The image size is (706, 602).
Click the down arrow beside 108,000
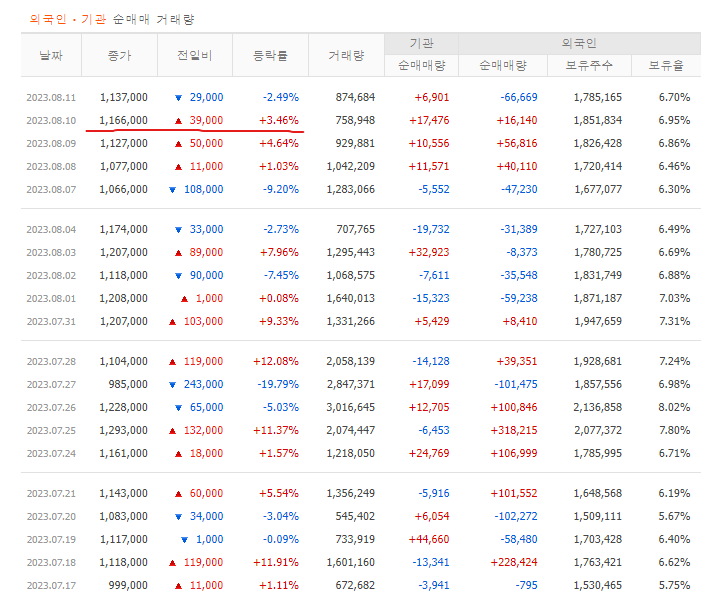pos(172,190)
